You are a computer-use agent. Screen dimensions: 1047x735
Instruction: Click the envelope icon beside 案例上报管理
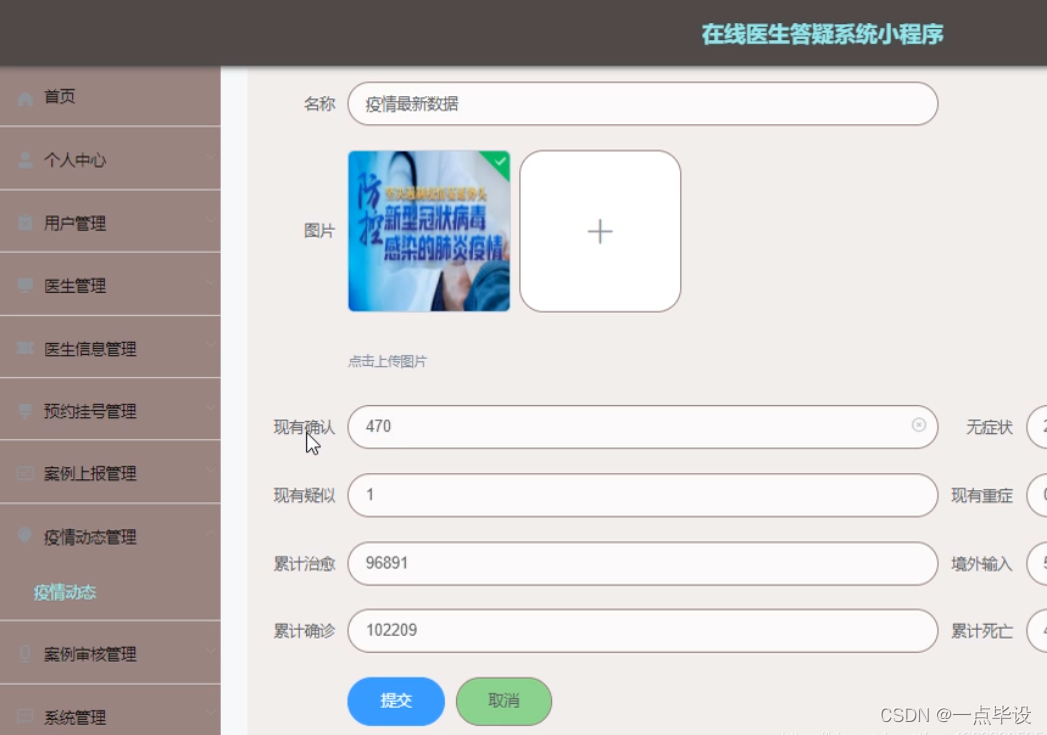click(26, 474)
